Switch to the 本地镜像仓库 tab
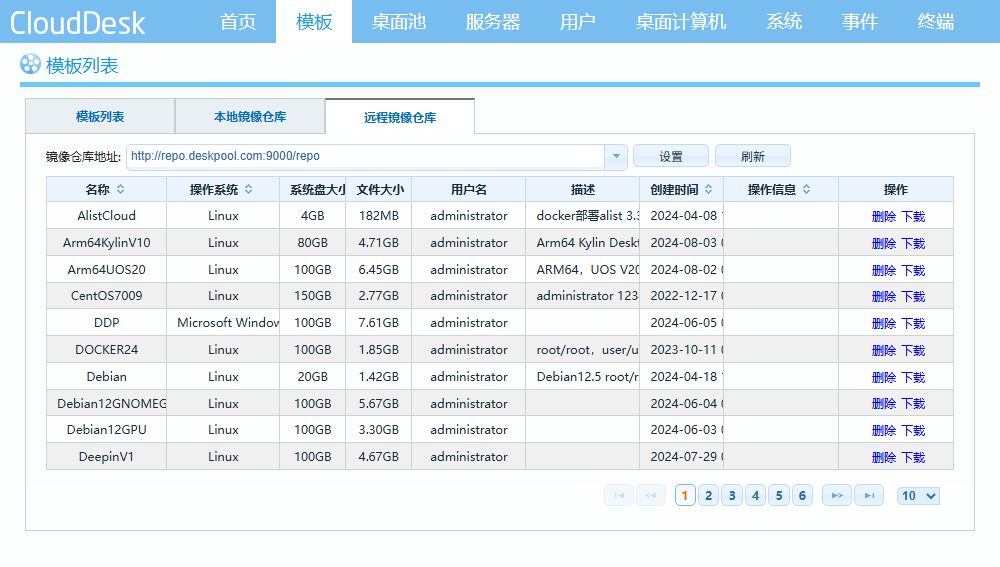 click(250, 117)
